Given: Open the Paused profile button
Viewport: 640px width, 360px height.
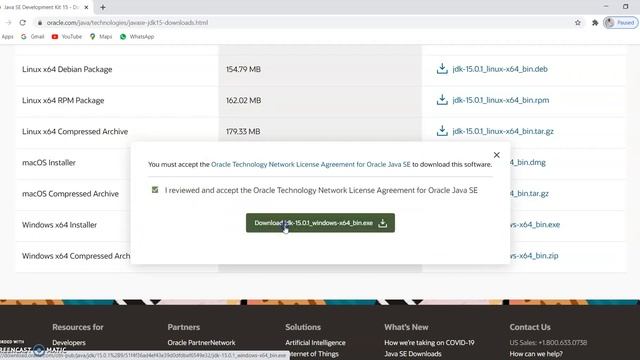Looking at the screenshot, I should [x=621, y=22].
